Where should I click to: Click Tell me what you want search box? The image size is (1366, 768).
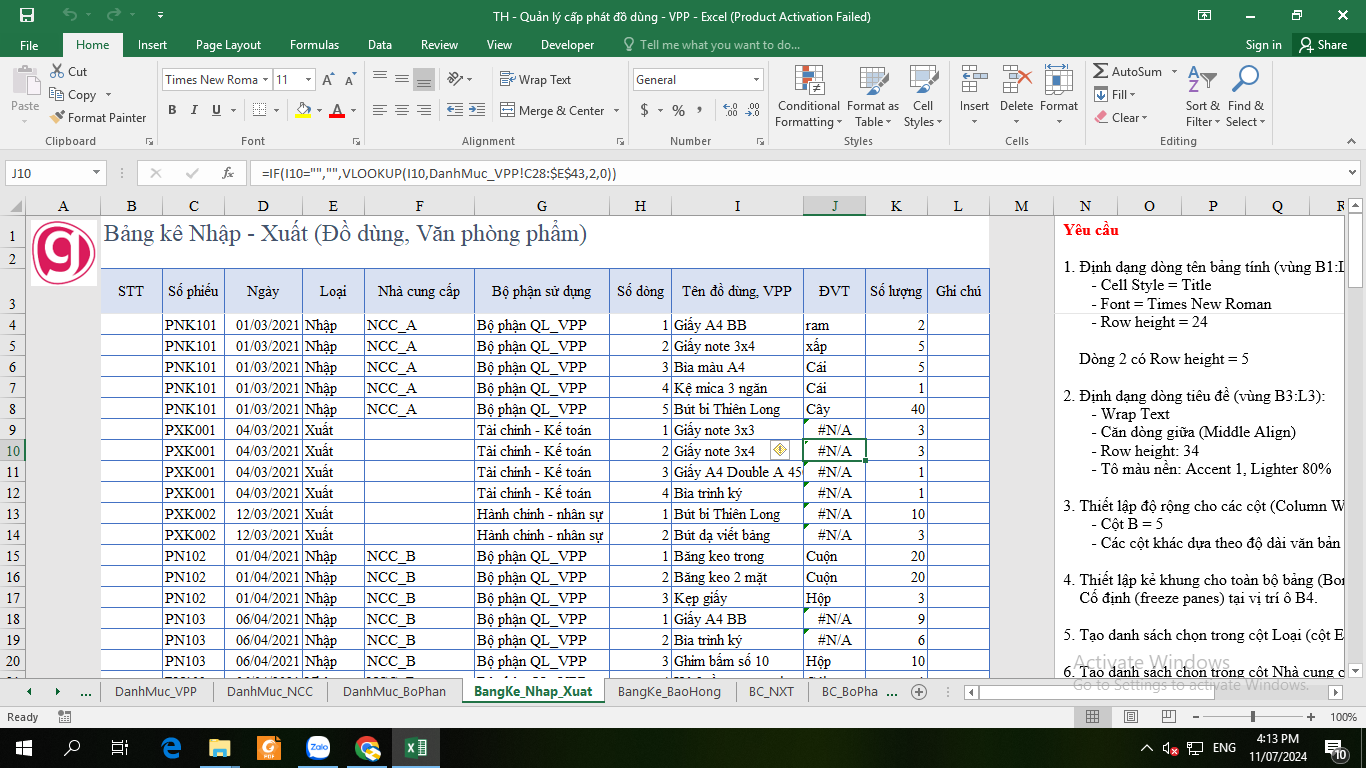coord(710,45)
